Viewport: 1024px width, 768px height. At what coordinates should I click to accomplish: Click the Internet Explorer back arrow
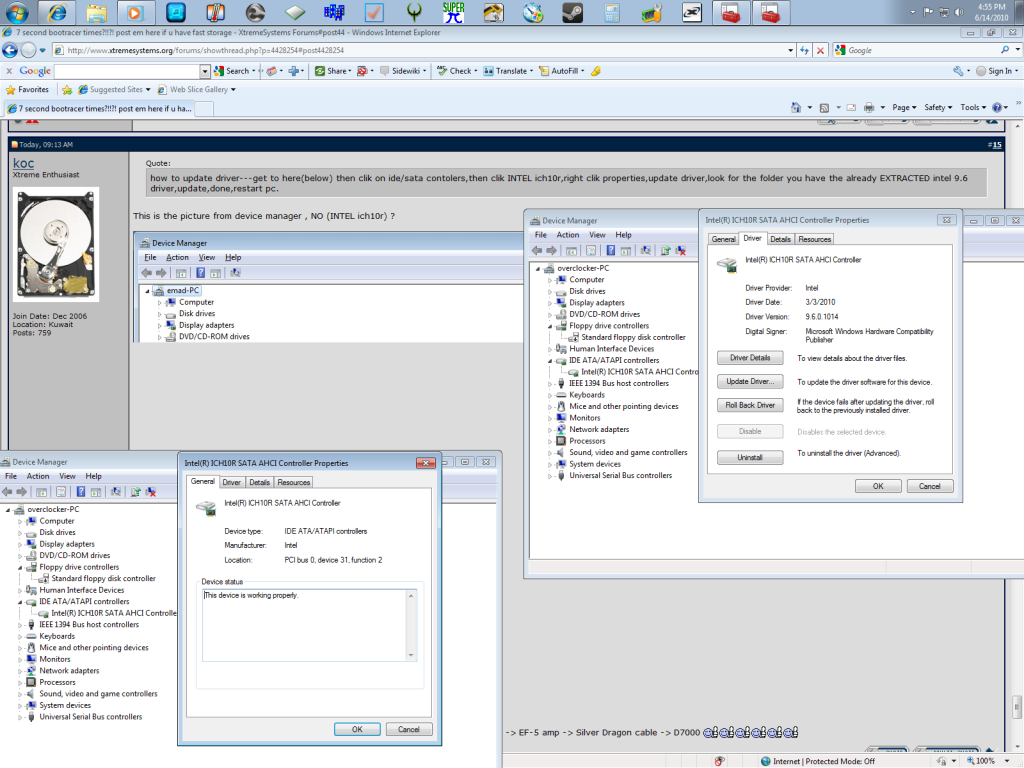coord(10,50)
